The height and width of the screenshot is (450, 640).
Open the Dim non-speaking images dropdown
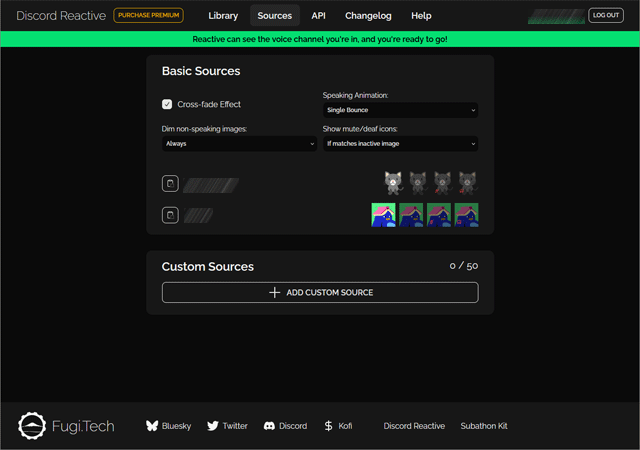[239, 143]
